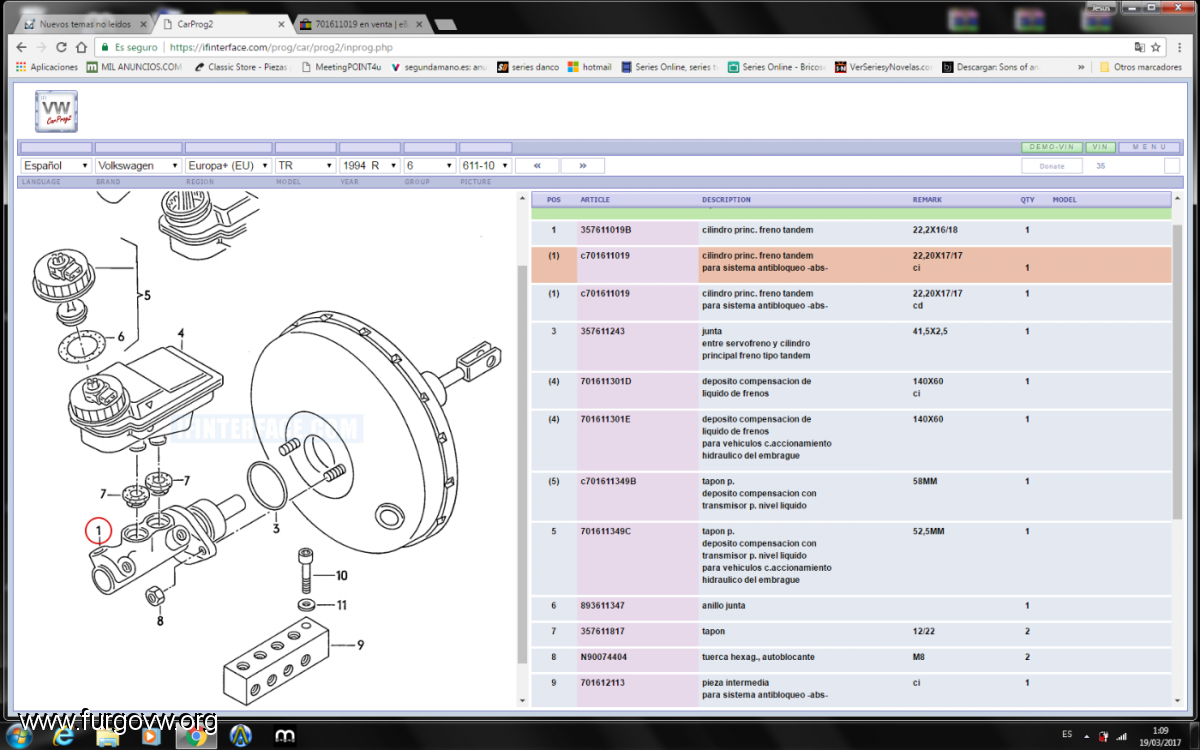The image size is (1200, 750).
Task: Click the diagram pane vertical scrollbar
Action: coord(522,465)
